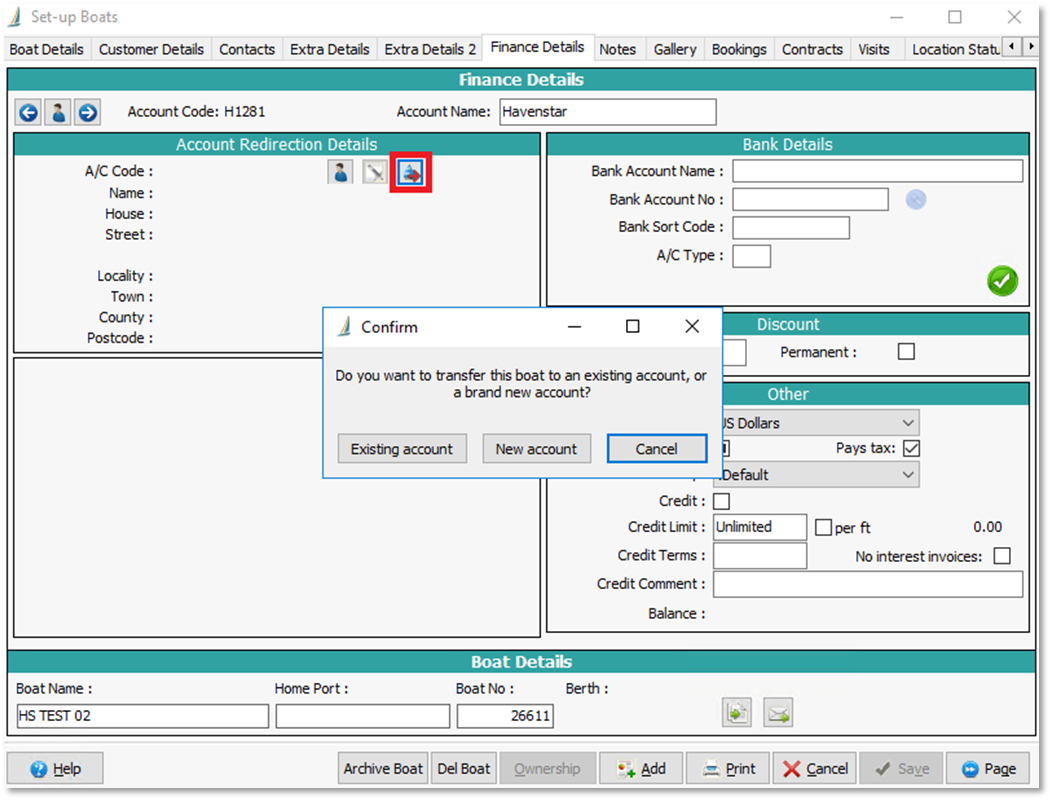Enable the No interest invoices checkbox
This screenshot has height=801, width=1052.
1002,556
